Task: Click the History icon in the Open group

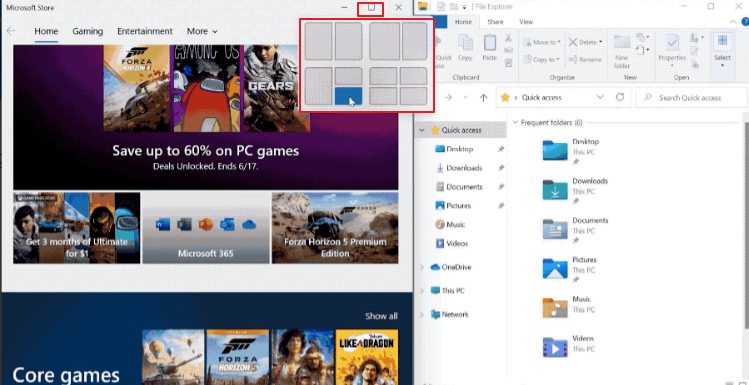Action: [695, 64]
